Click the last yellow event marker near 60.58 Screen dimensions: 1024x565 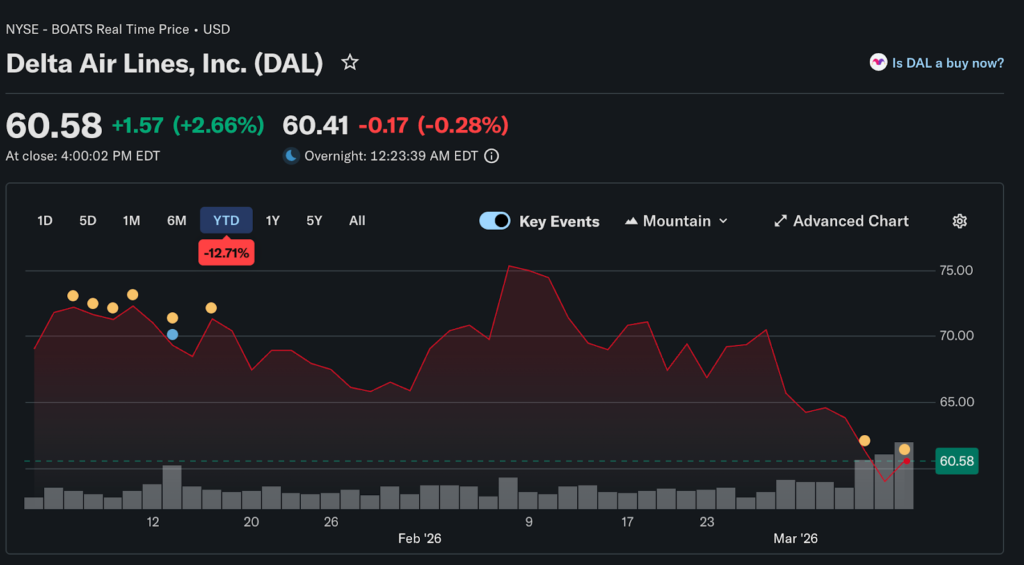[x=904, y=449]
